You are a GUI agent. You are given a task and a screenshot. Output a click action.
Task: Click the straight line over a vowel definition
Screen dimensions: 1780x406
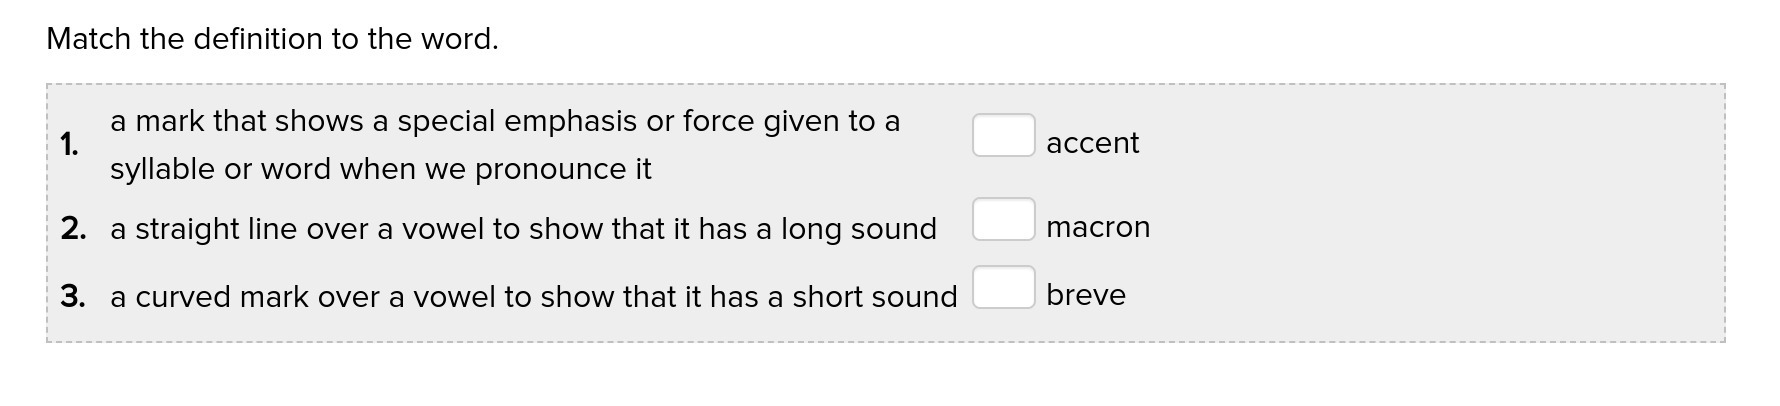click(x=523, y=229)
